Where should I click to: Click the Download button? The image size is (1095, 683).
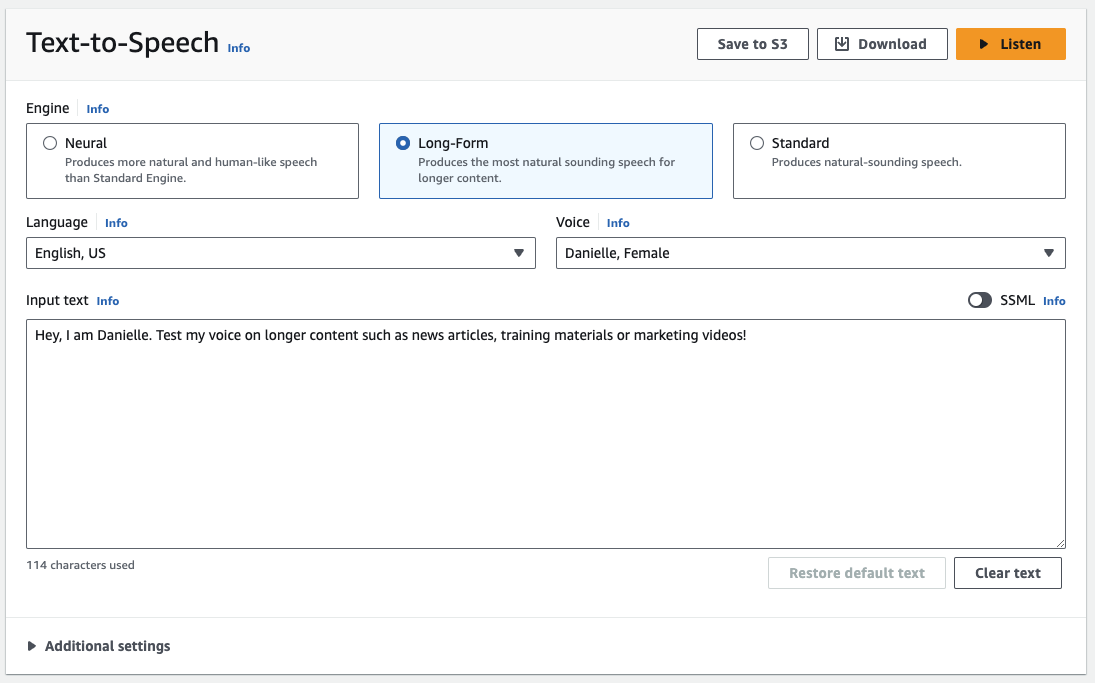[x=881, y=44]
